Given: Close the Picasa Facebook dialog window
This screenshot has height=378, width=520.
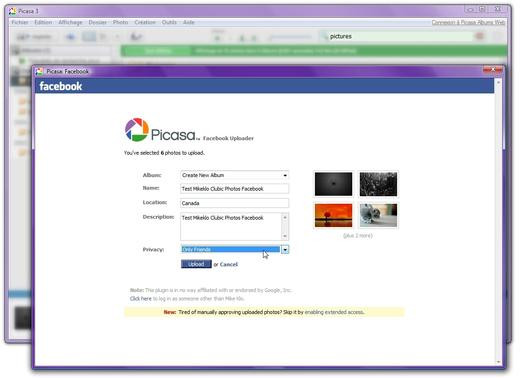Looking at the screenshot, I should [x=493, y=70].
